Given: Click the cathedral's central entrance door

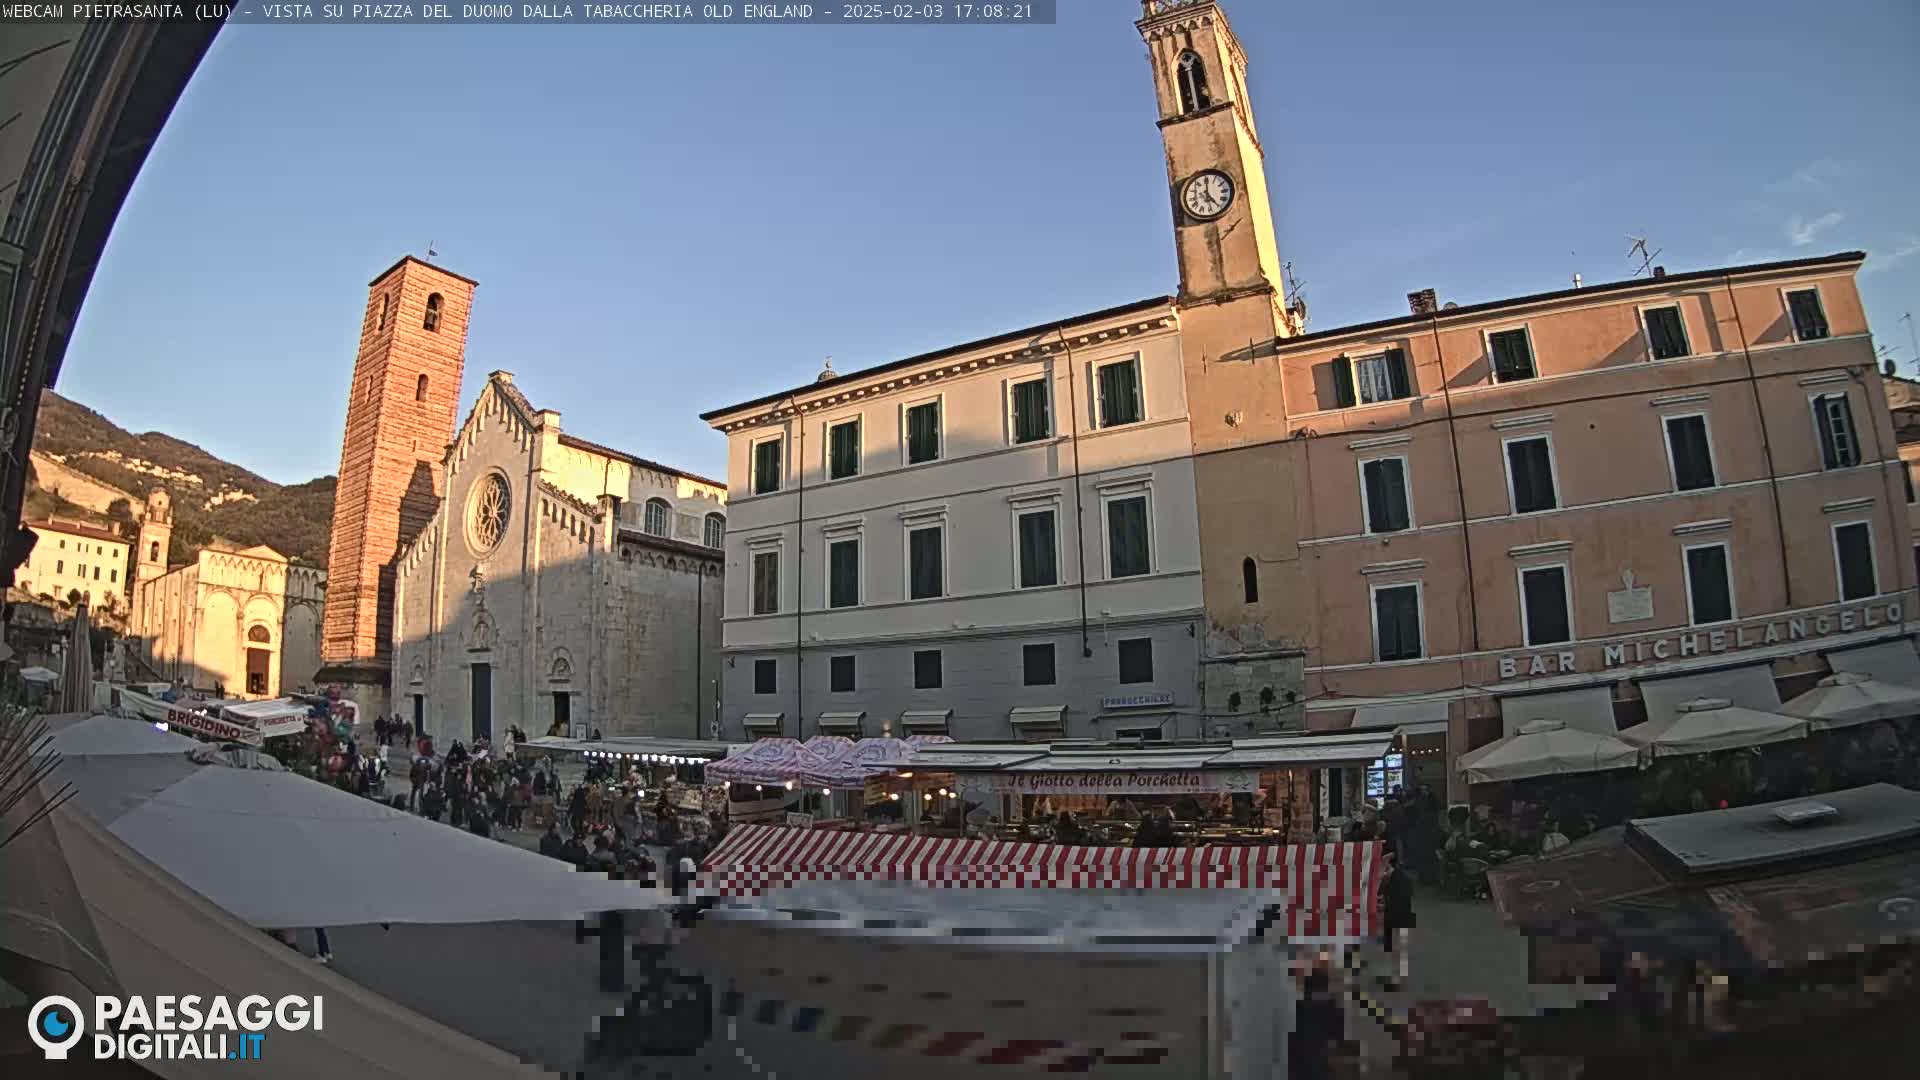Looking at the screenshot, I should click(x=481, y=700).
